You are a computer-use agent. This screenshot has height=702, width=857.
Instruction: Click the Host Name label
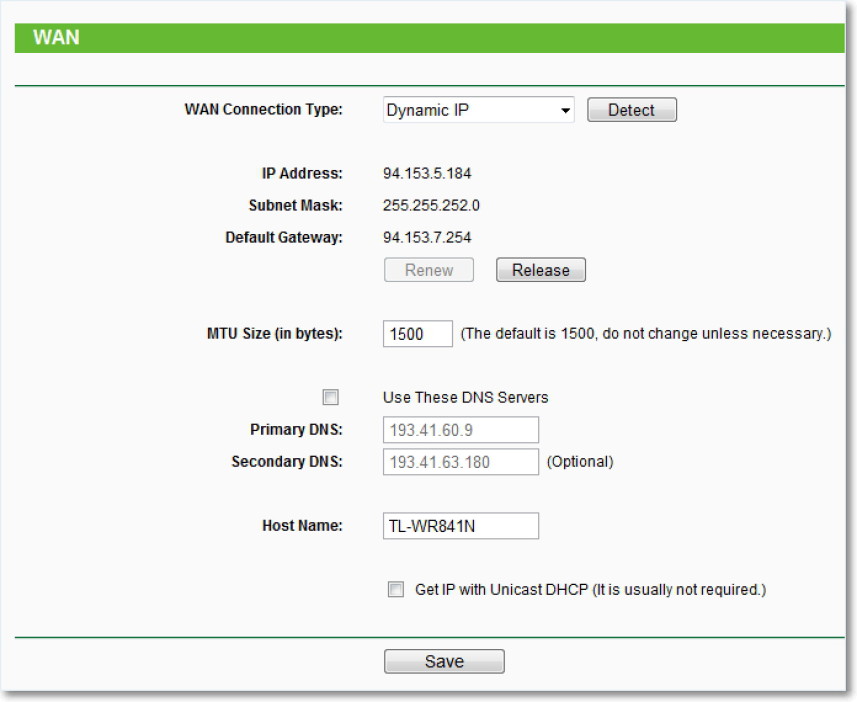tap(302, 525)
